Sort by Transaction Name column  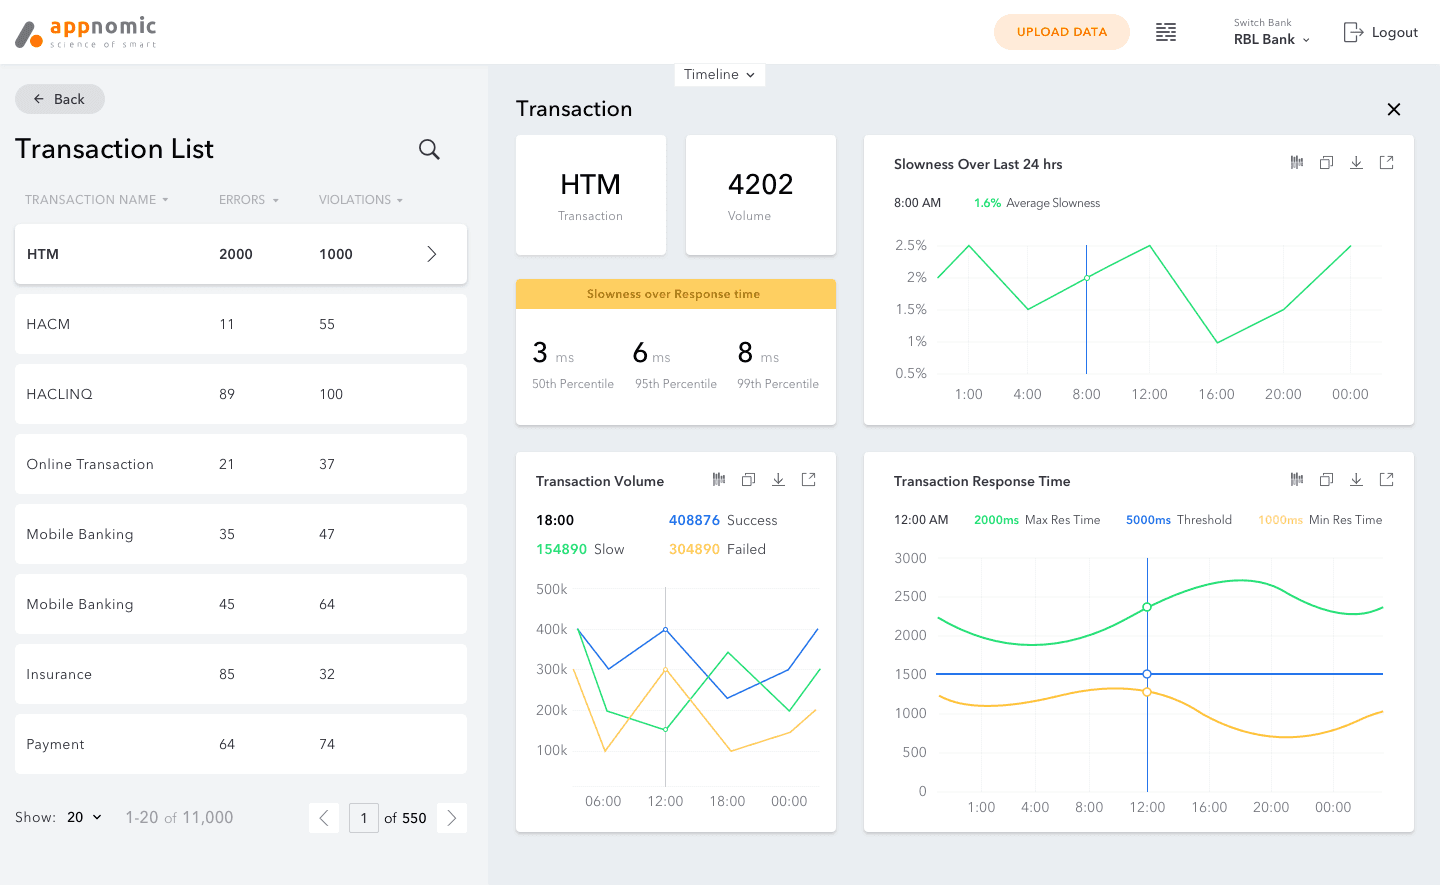pyautogui.click(x=96, y=200)
